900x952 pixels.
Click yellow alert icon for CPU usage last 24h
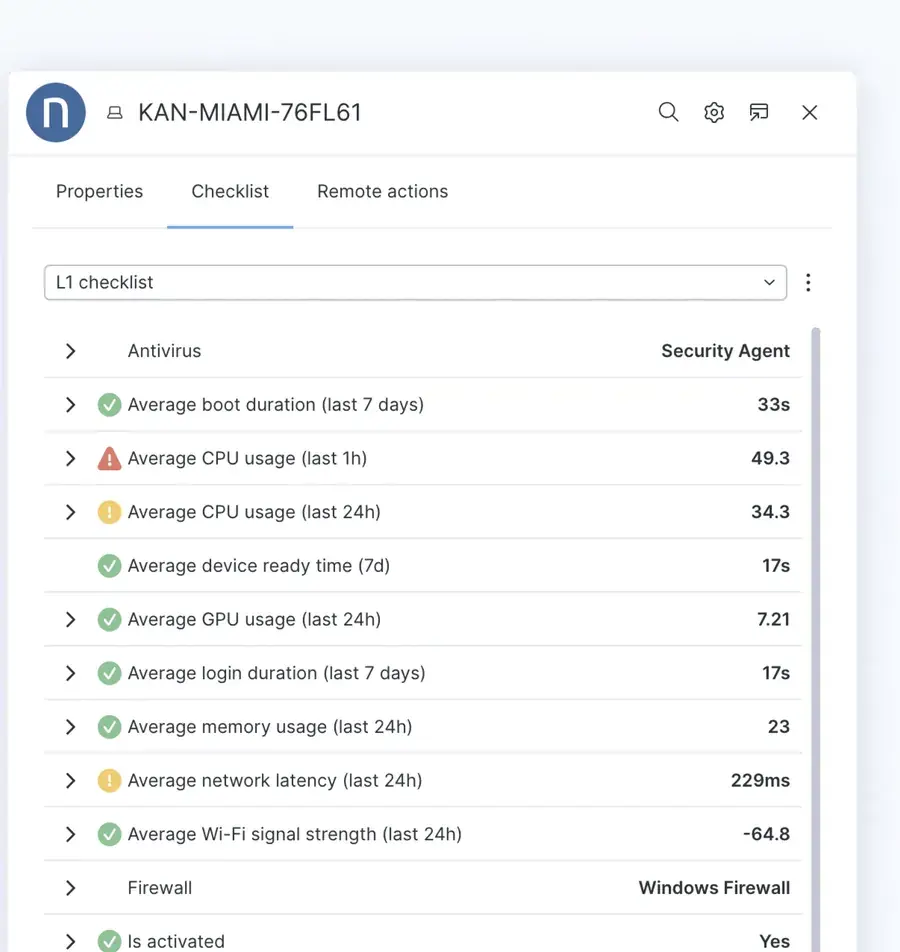109,512
